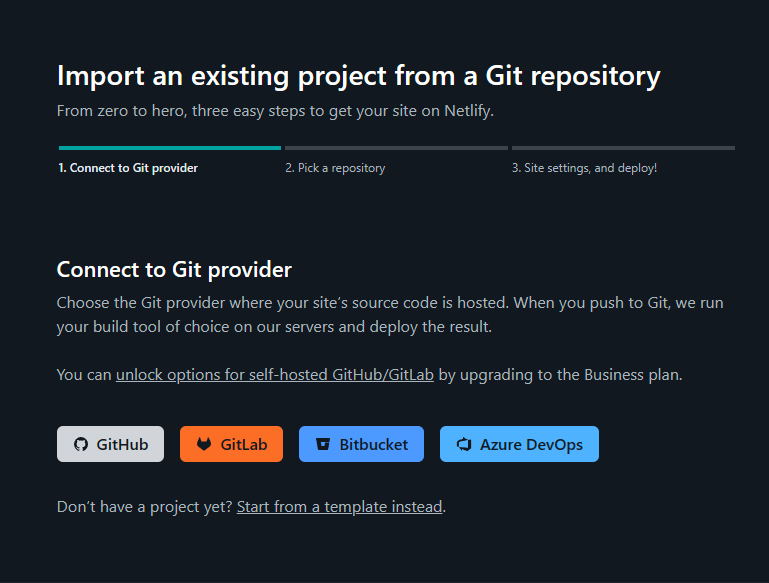Click the From zero to hero subtitle

pyautogui.click(x=275, y=111)
